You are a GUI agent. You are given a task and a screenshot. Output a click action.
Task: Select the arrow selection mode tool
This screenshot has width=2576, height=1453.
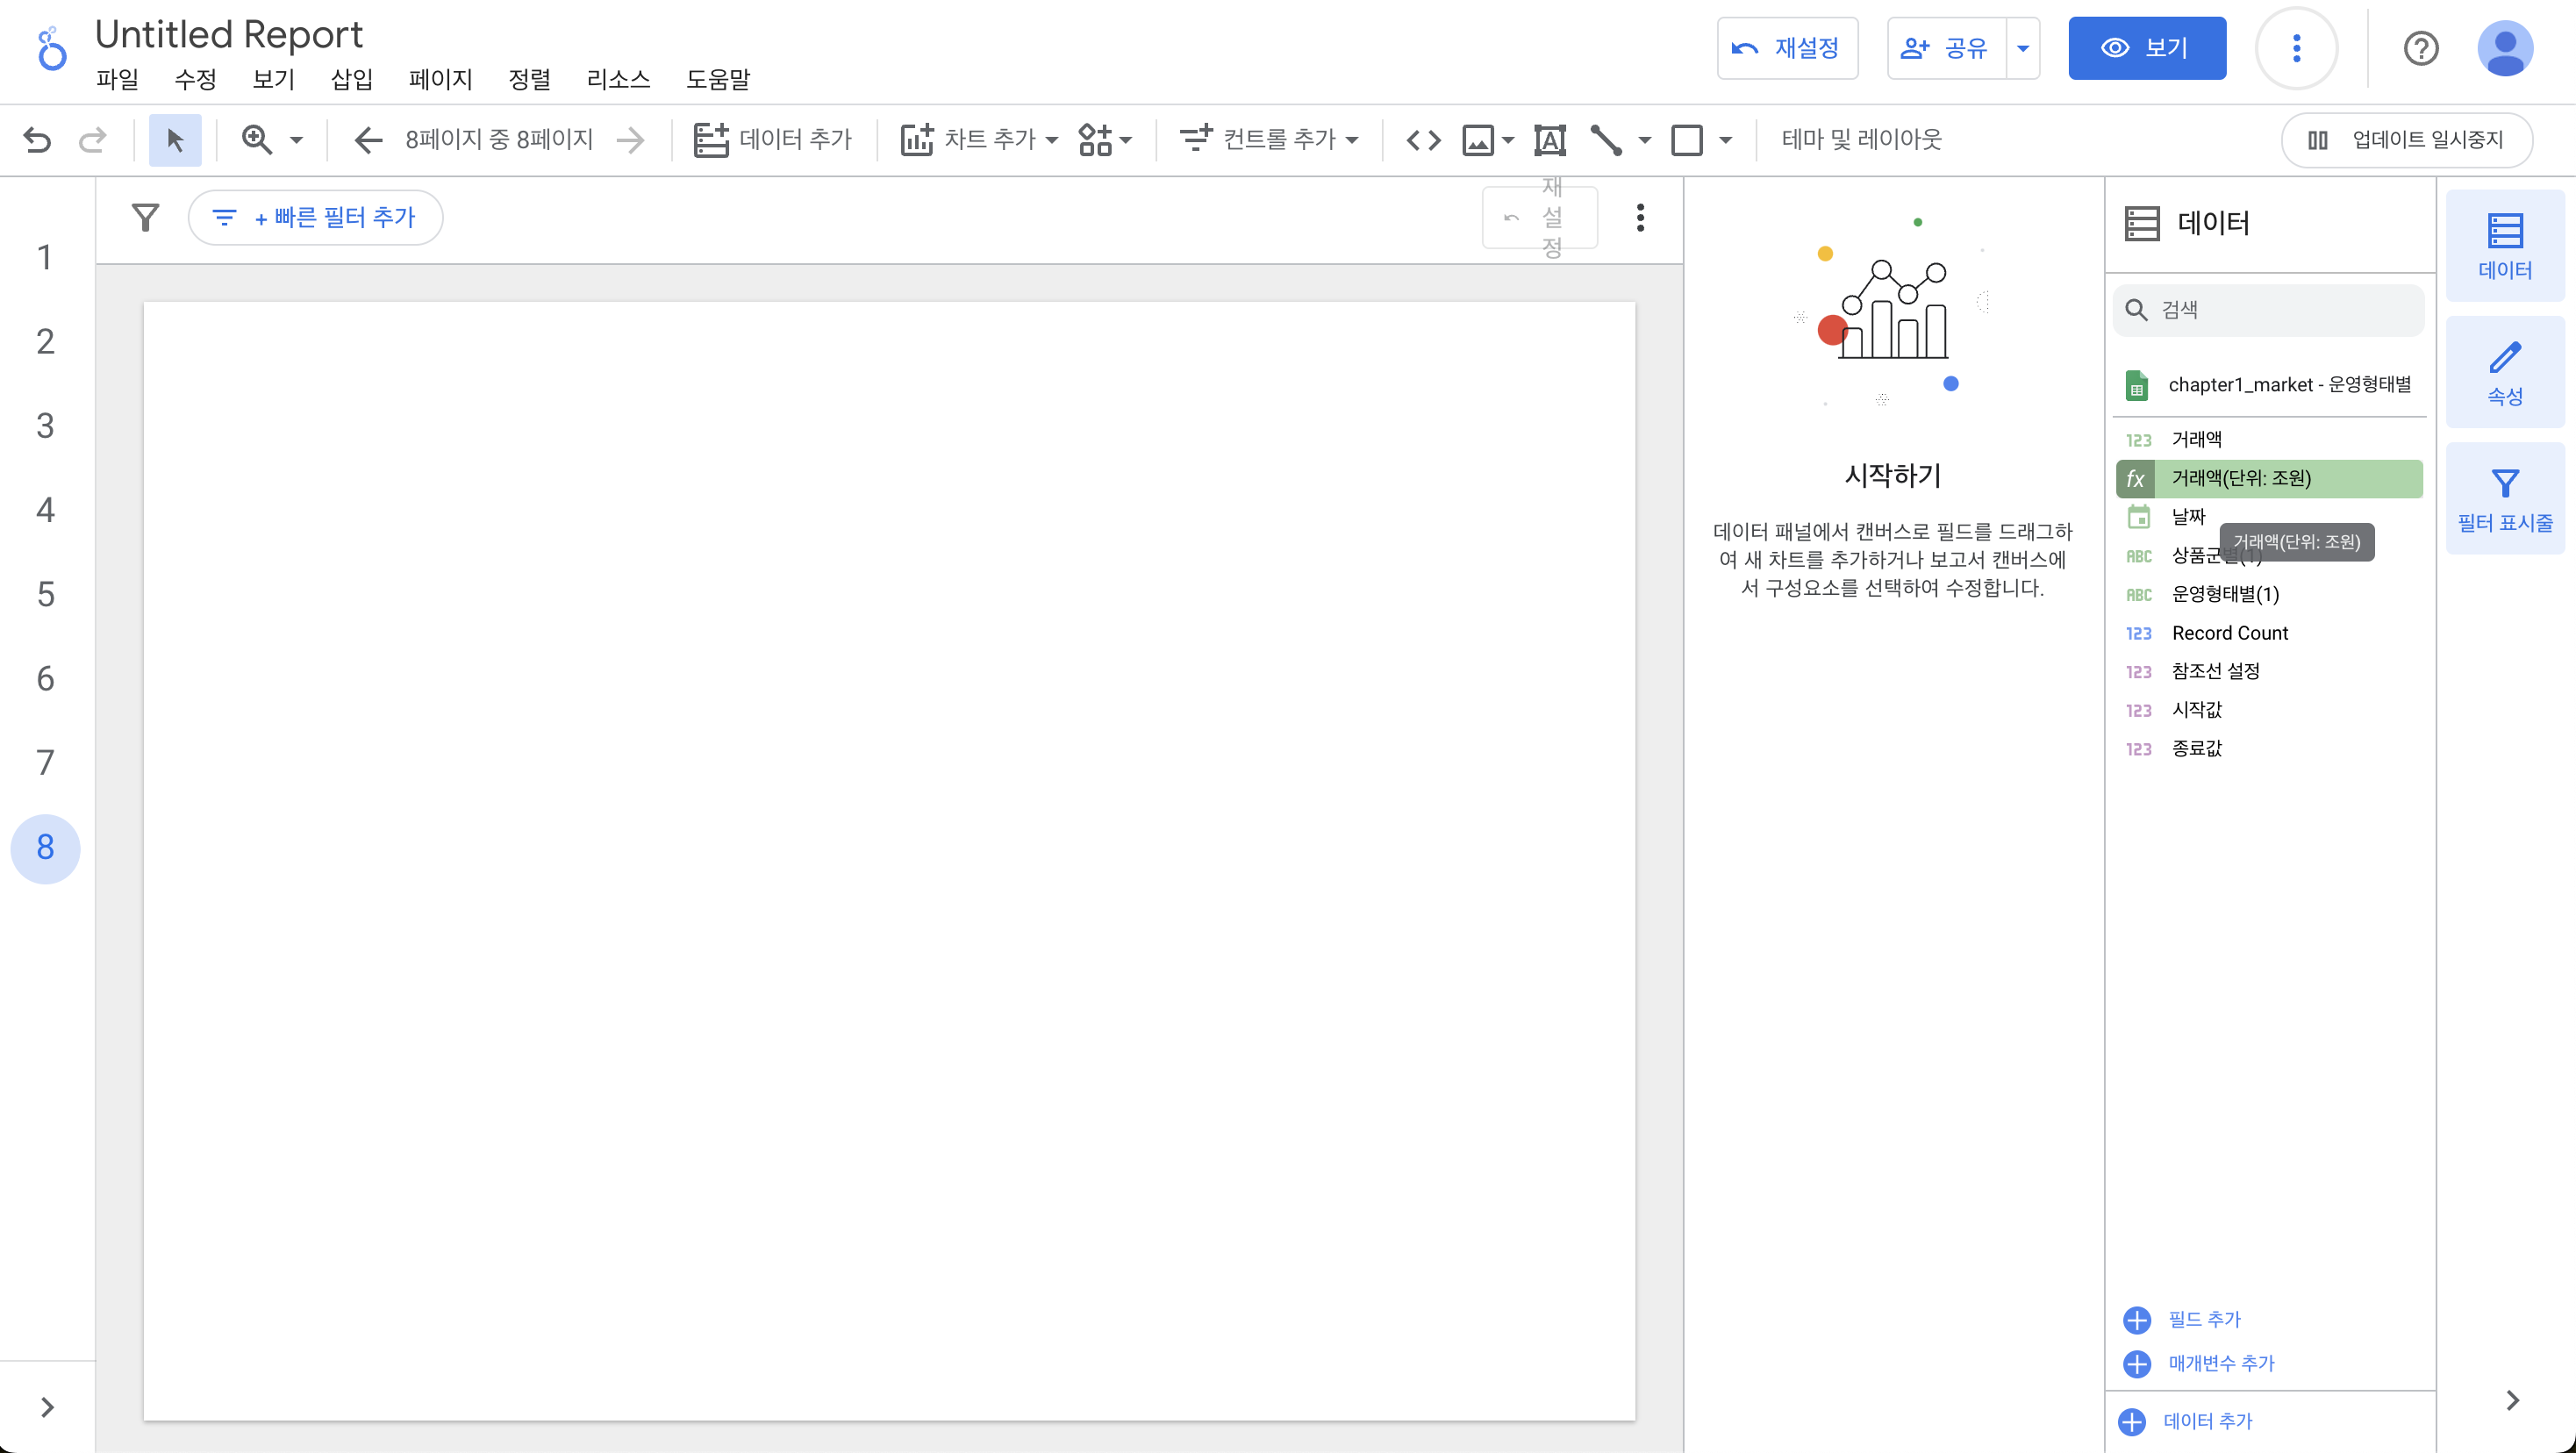pos(175,140)
